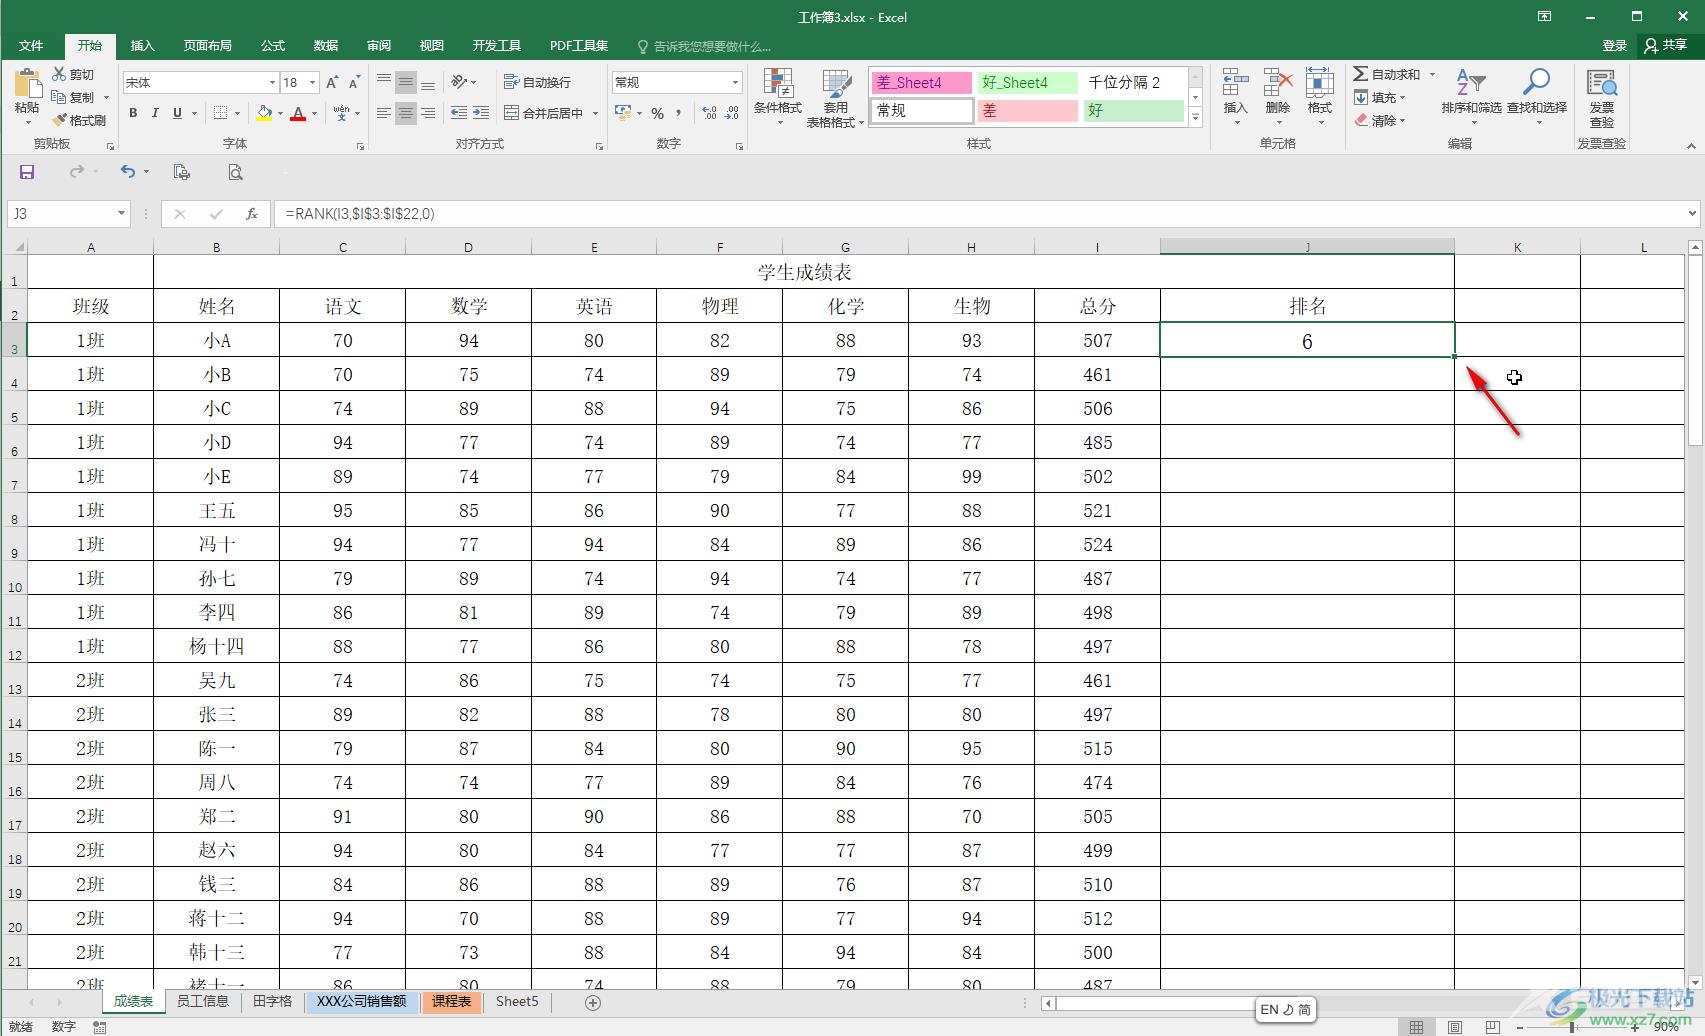Screen dimensions: 1705x1036
Task: Increase decimal places
Action: (709, 113)
